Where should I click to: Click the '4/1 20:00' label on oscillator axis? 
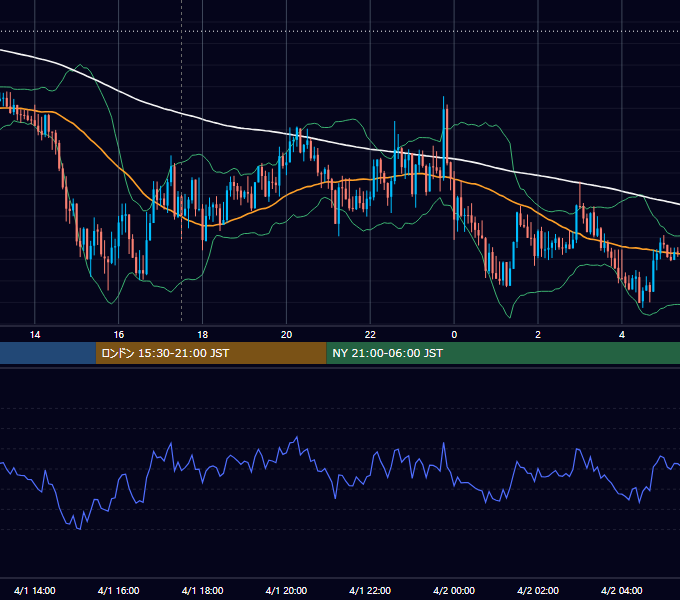pos(286,590)
